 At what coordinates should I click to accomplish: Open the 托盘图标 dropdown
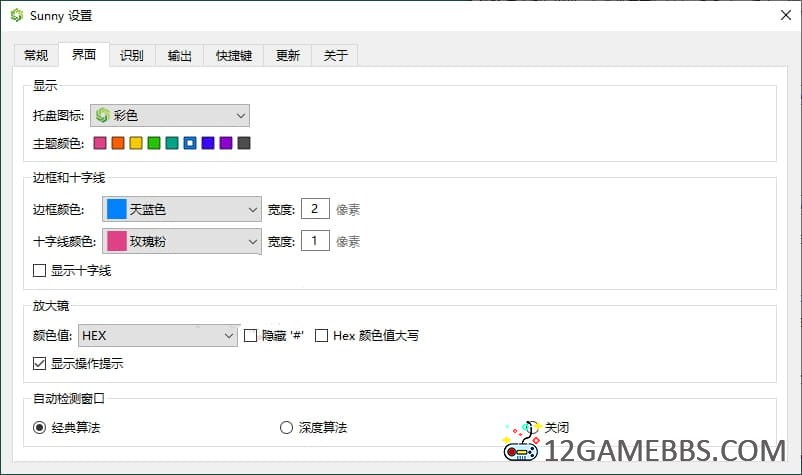tap(169, 116)
